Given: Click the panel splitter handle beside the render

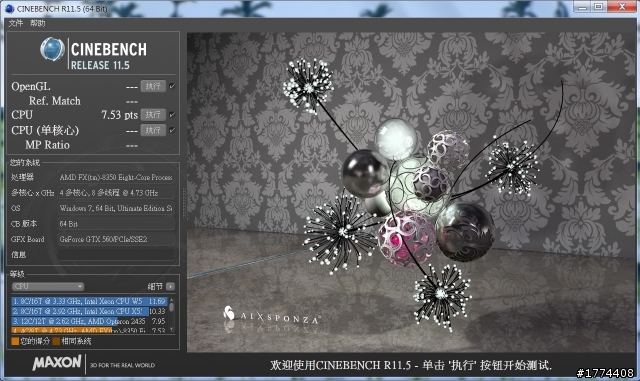Looking at the screenshot, I should (x=184, y=203).
